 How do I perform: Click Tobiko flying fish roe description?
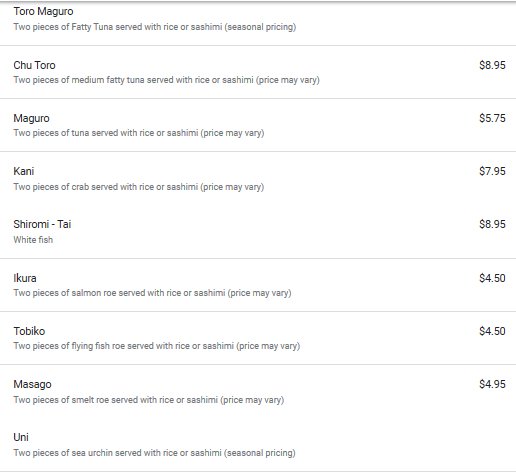[x=157, y=346]
